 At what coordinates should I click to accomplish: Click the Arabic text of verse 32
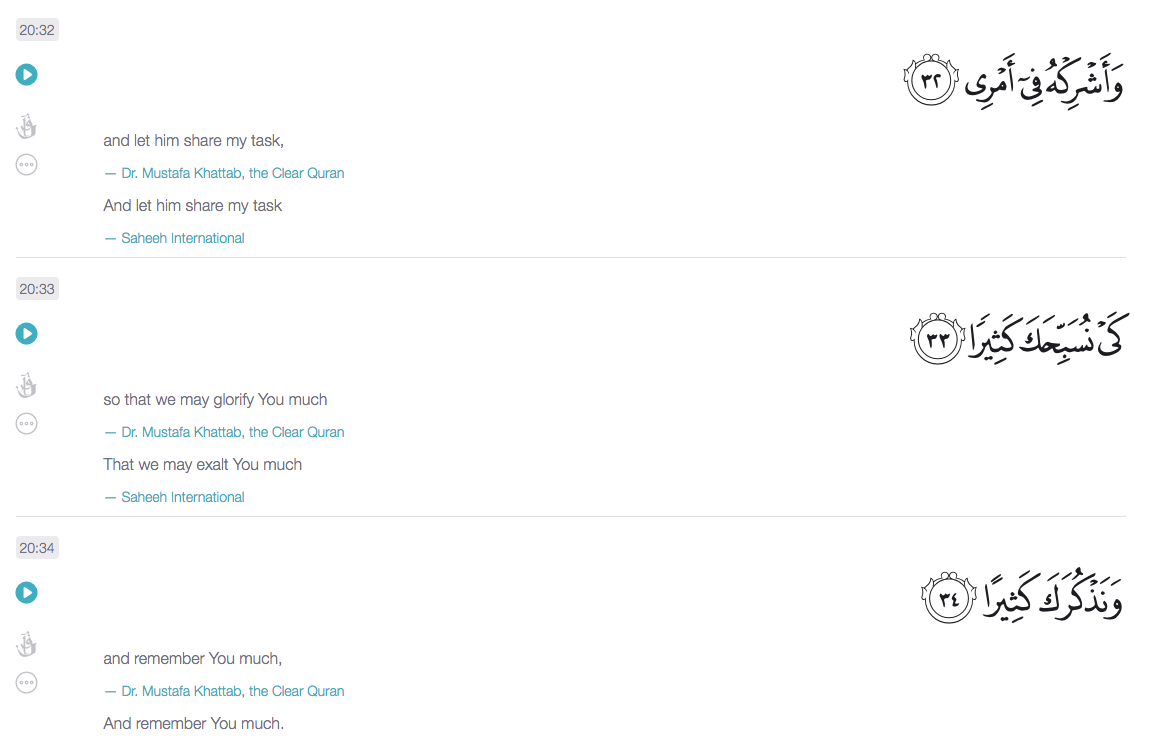tap(1043, 80)
